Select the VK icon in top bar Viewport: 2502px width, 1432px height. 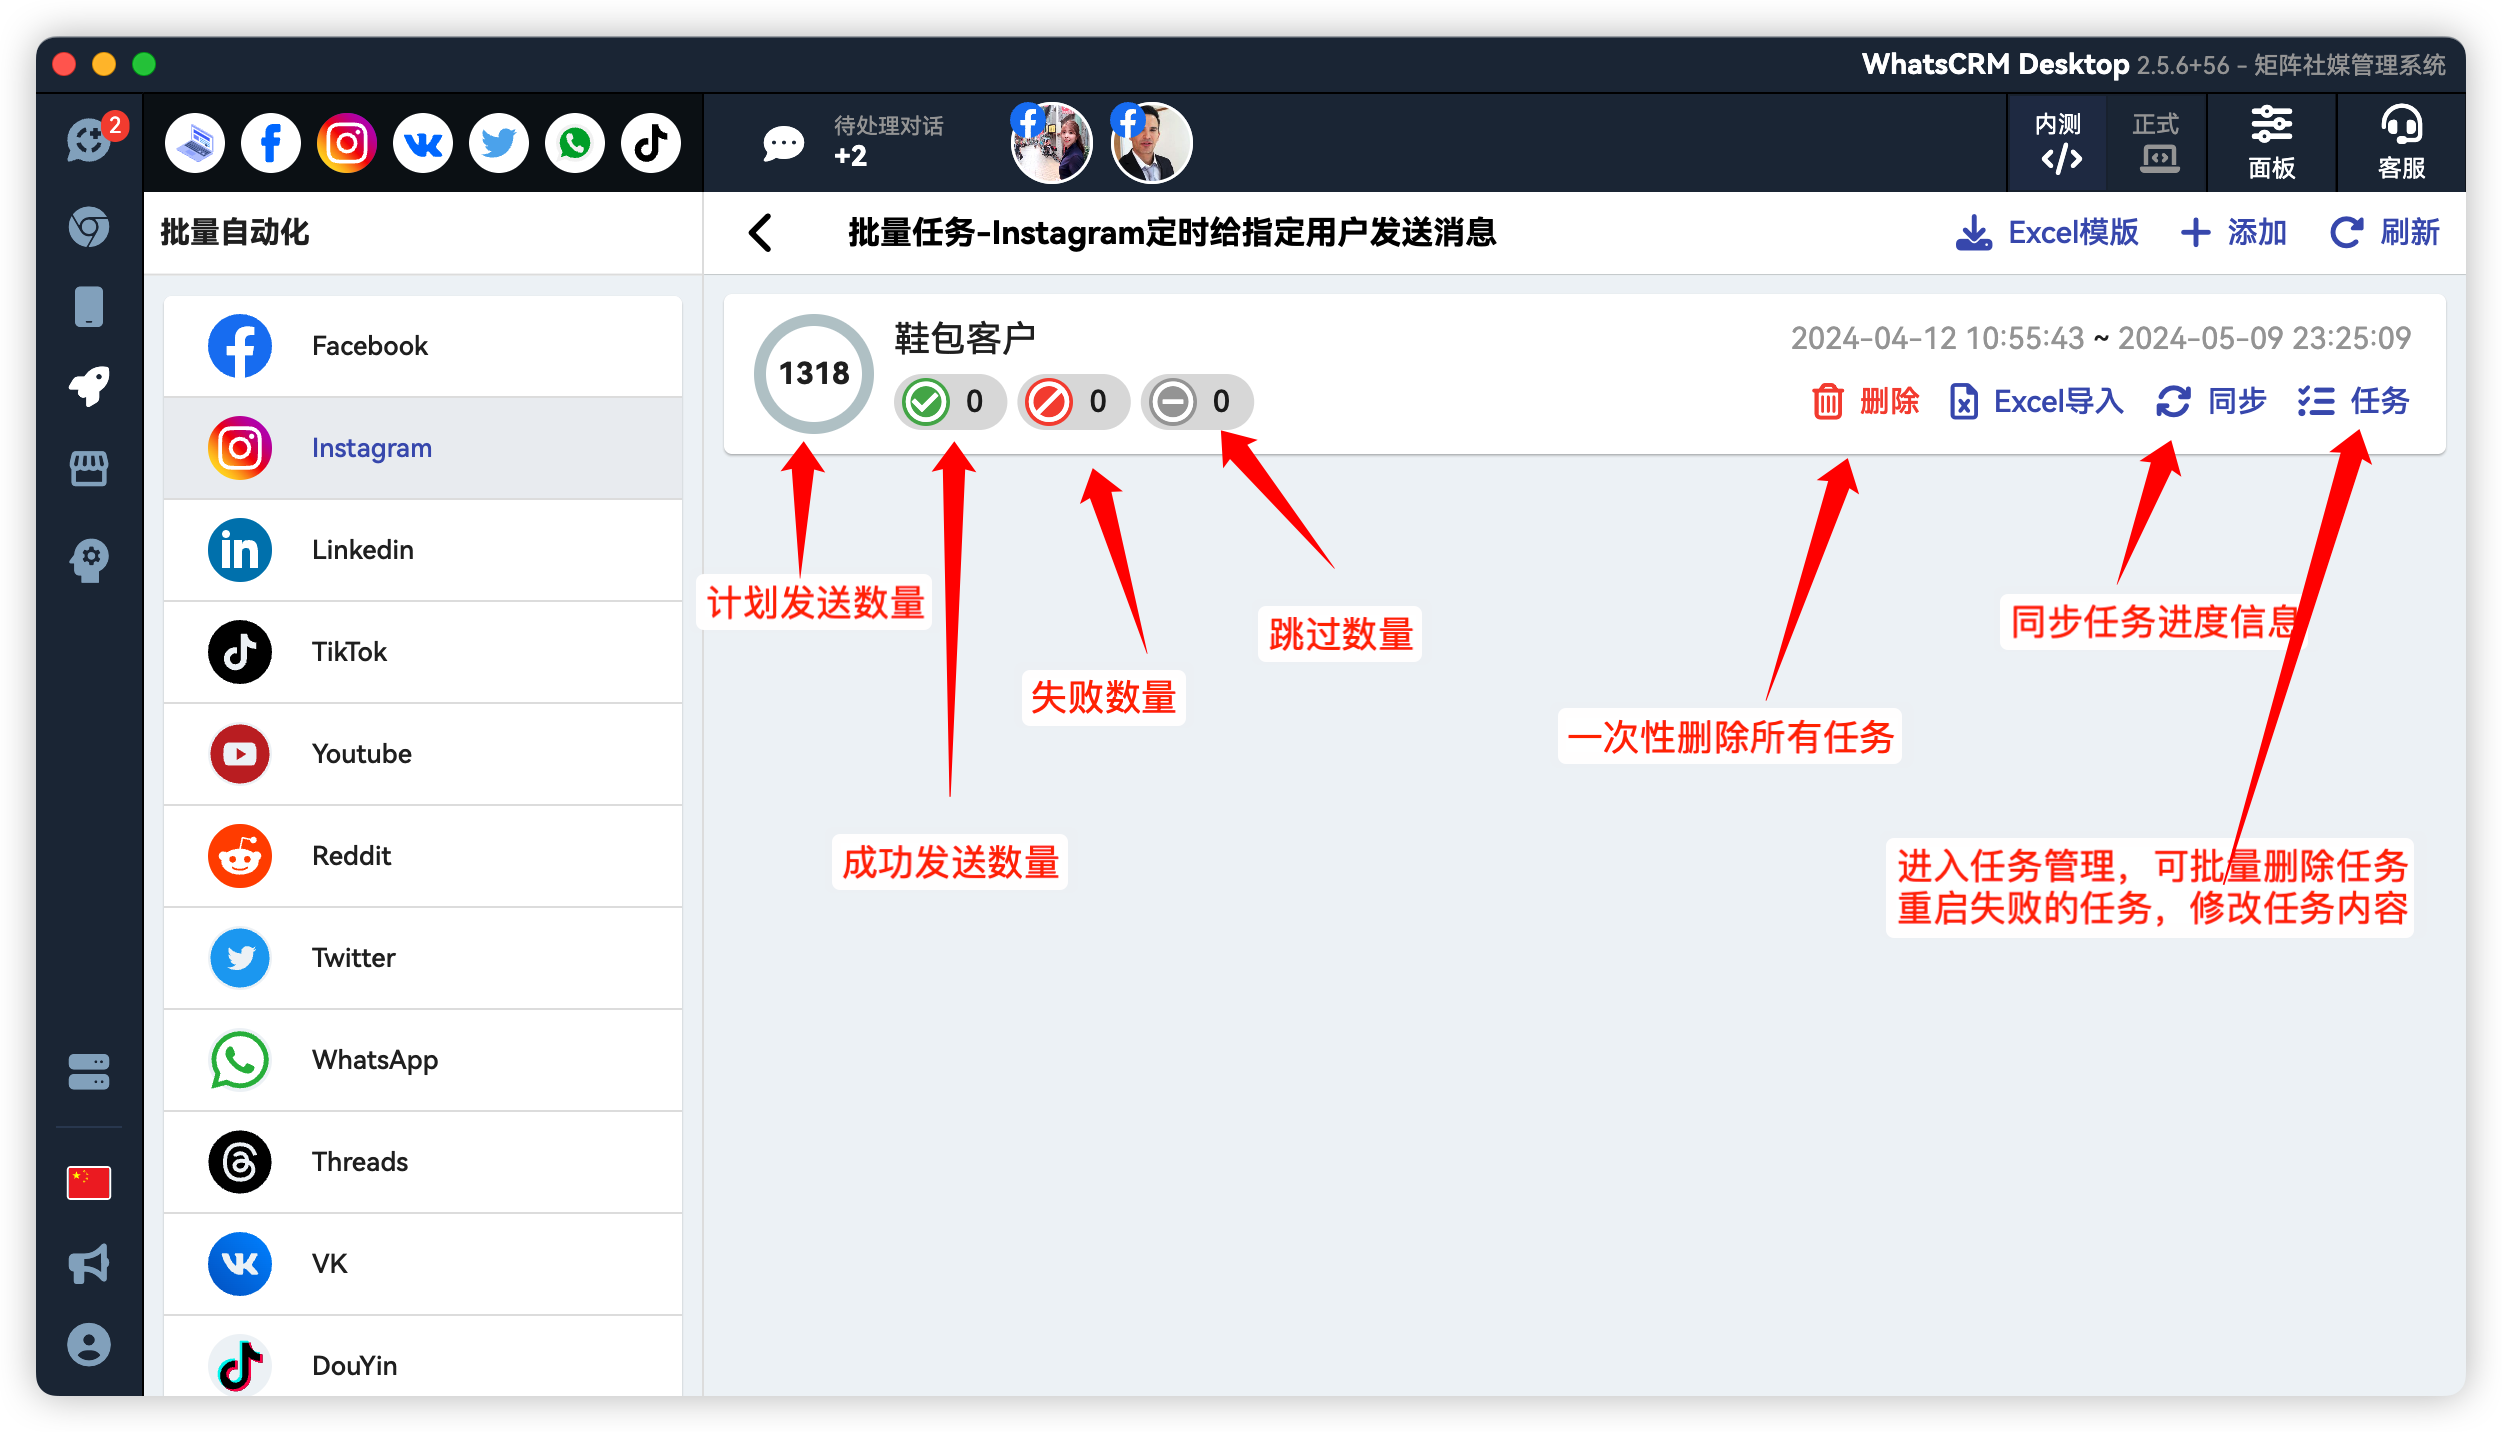click(x=423, y=143)
